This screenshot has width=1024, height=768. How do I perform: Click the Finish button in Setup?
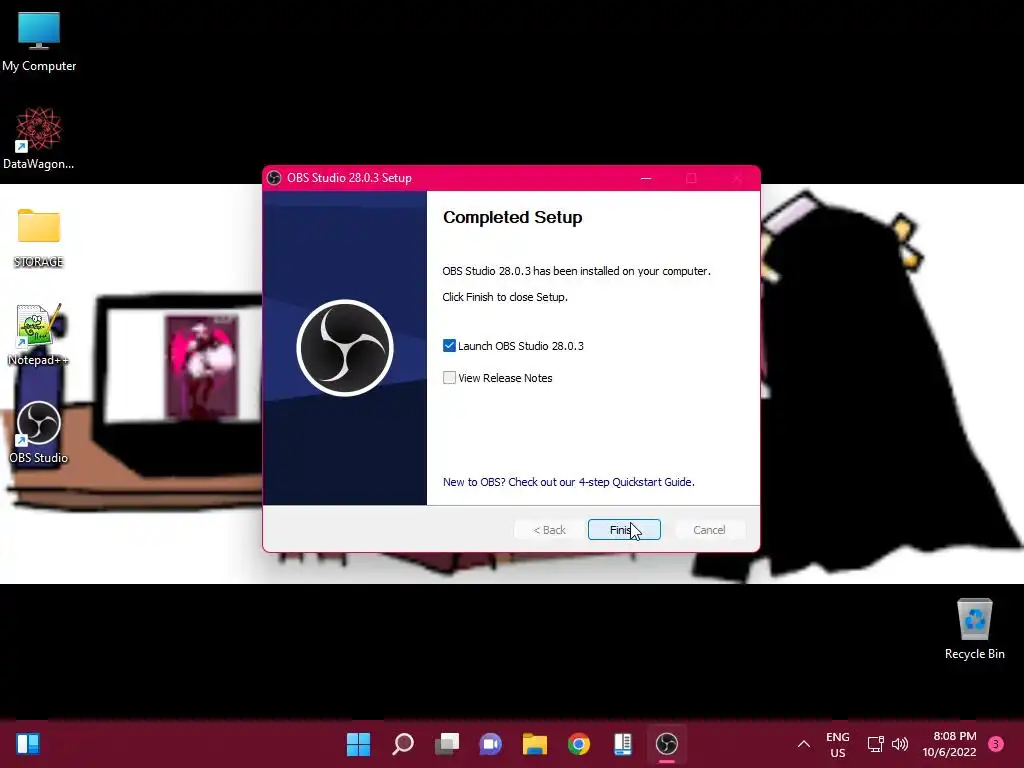pos(624,530)
